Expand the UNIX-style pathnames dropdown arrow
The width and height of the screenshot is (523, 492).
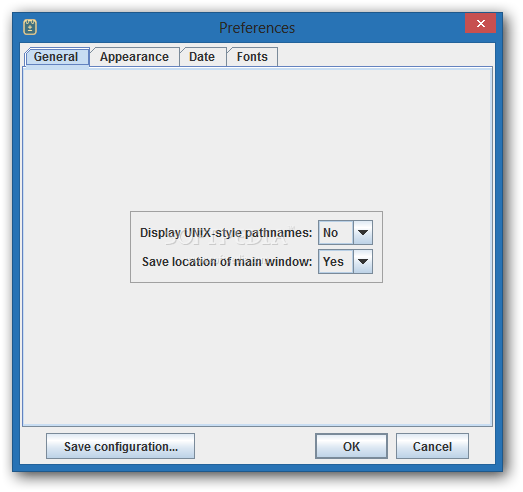click(x=363, y=232)
